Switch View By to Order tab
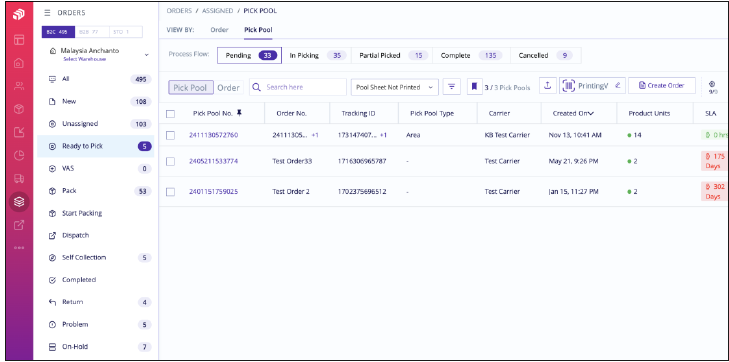This screenshot has height=362, width=729. 219,30
